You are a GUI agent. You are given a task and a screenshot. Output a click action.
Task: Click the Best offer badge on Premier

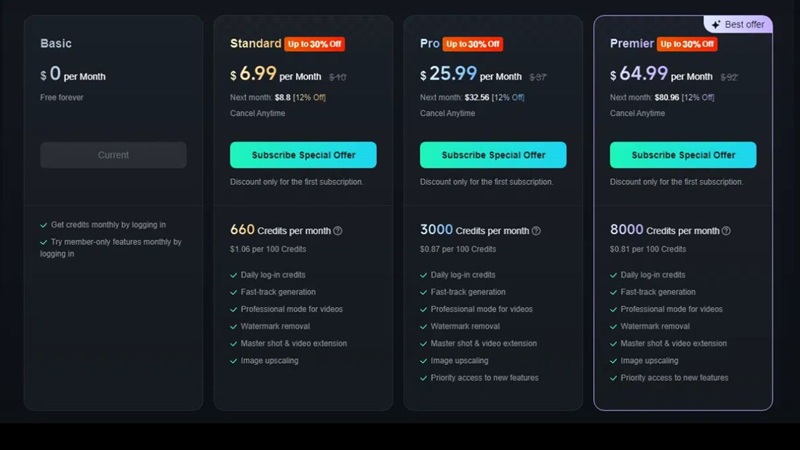(738, 24)
